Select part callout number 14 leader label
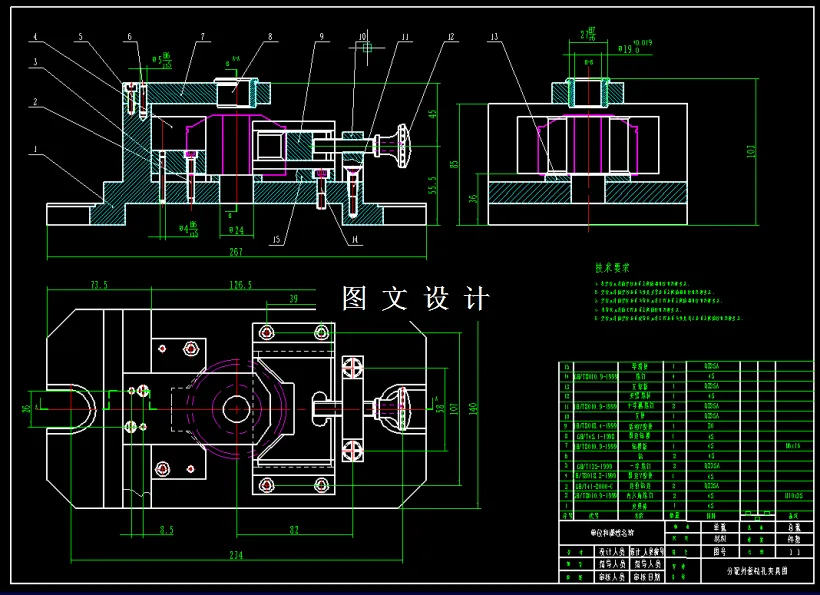This screenshot has width=820, height=595. tap(356, 240)
